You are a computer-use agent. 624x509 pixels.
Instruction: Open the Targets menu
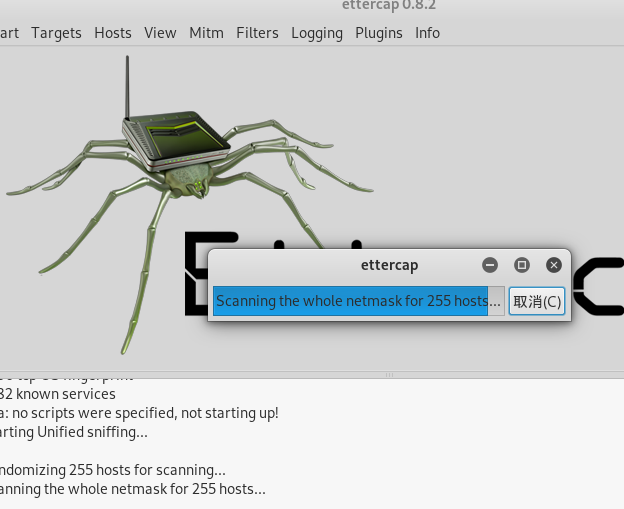[56, 33]
